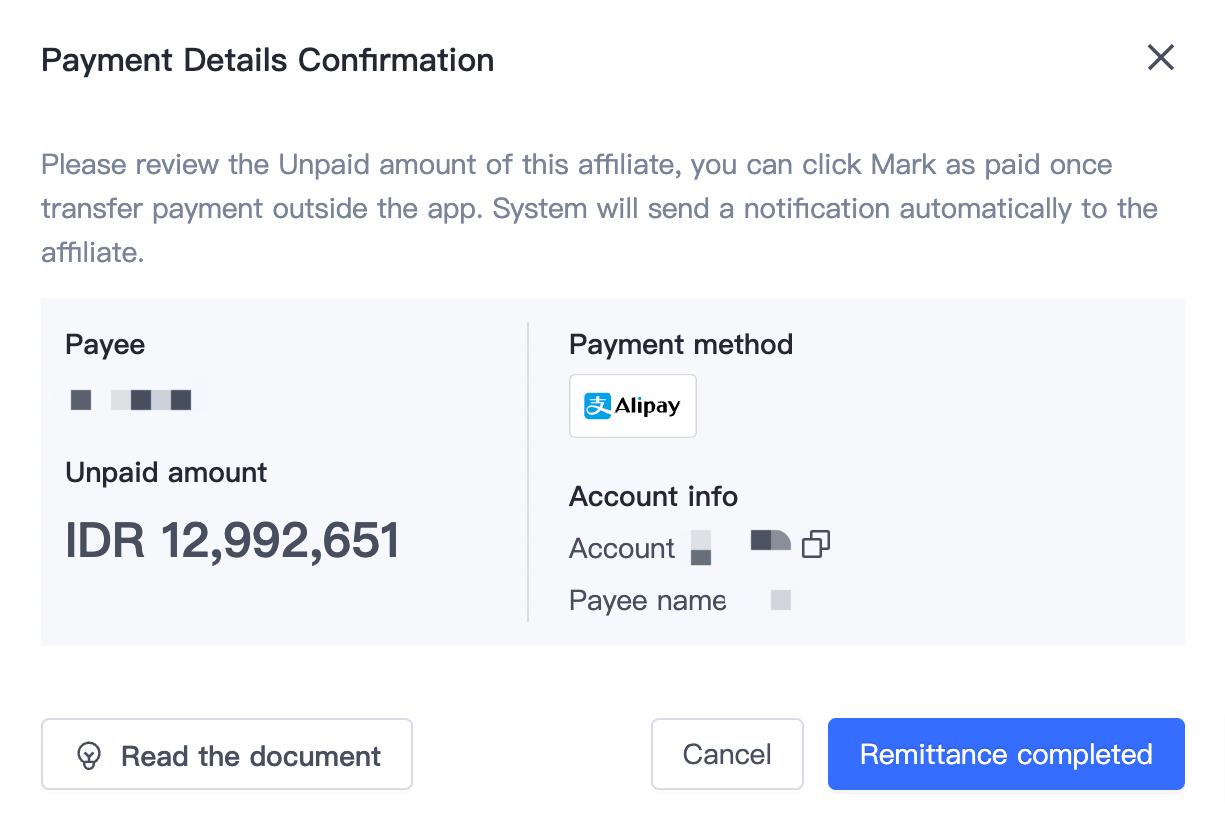Close the Payment Details Confirmation dialog
This screenshot has height=829, width=1225.
[1160, 58]
